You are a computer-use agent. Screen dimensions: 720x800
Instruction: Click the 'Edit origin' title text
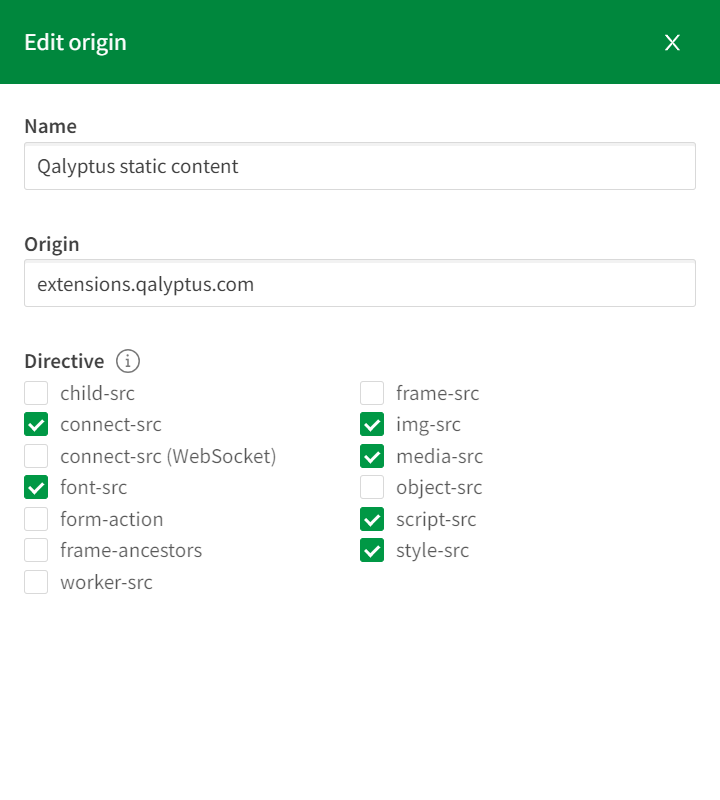coord(76,42)
